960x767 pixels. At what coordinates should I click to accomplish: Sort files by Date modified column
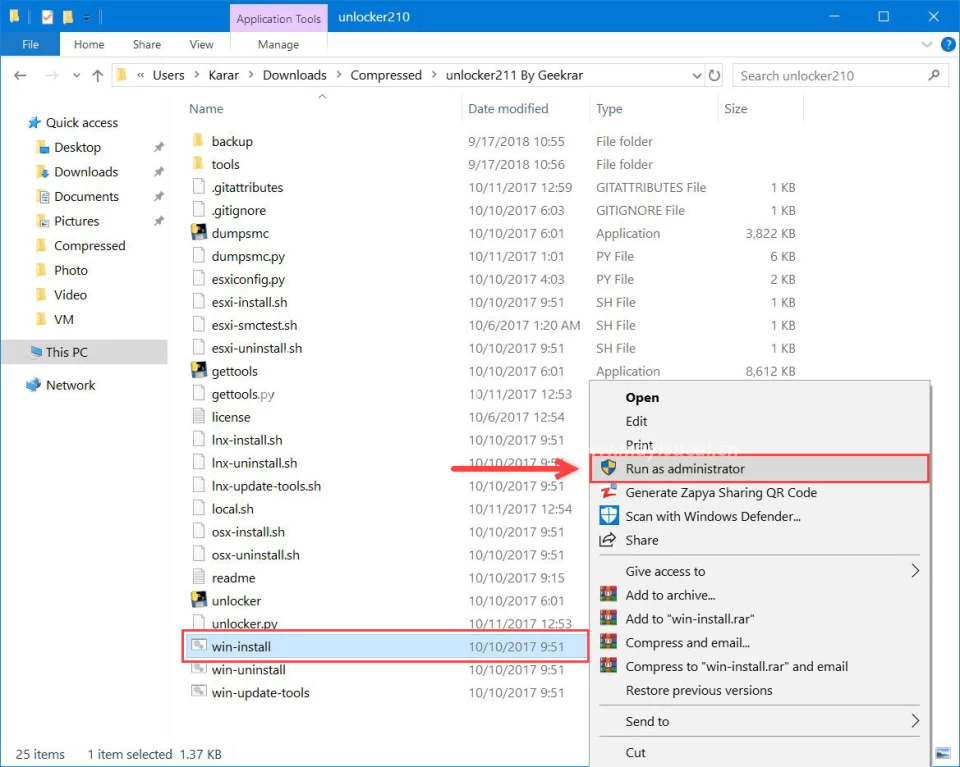(x=508, y=109)
